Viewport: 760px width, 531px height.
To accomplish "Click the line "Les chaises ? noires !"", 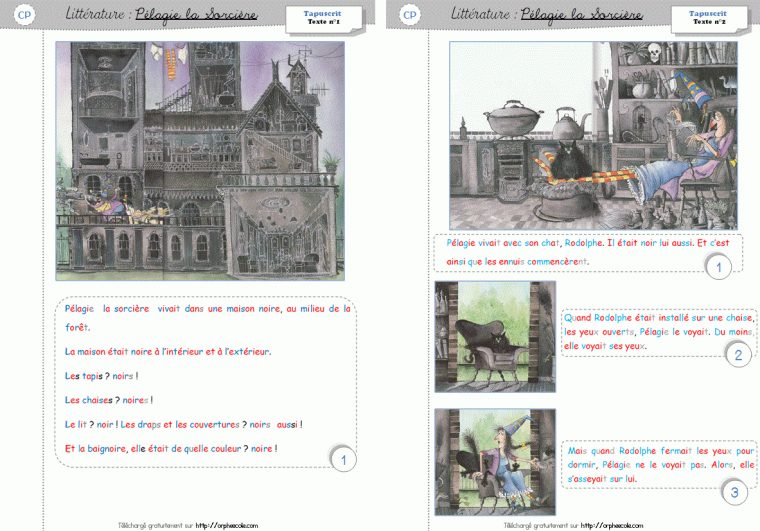I will 109,400.
